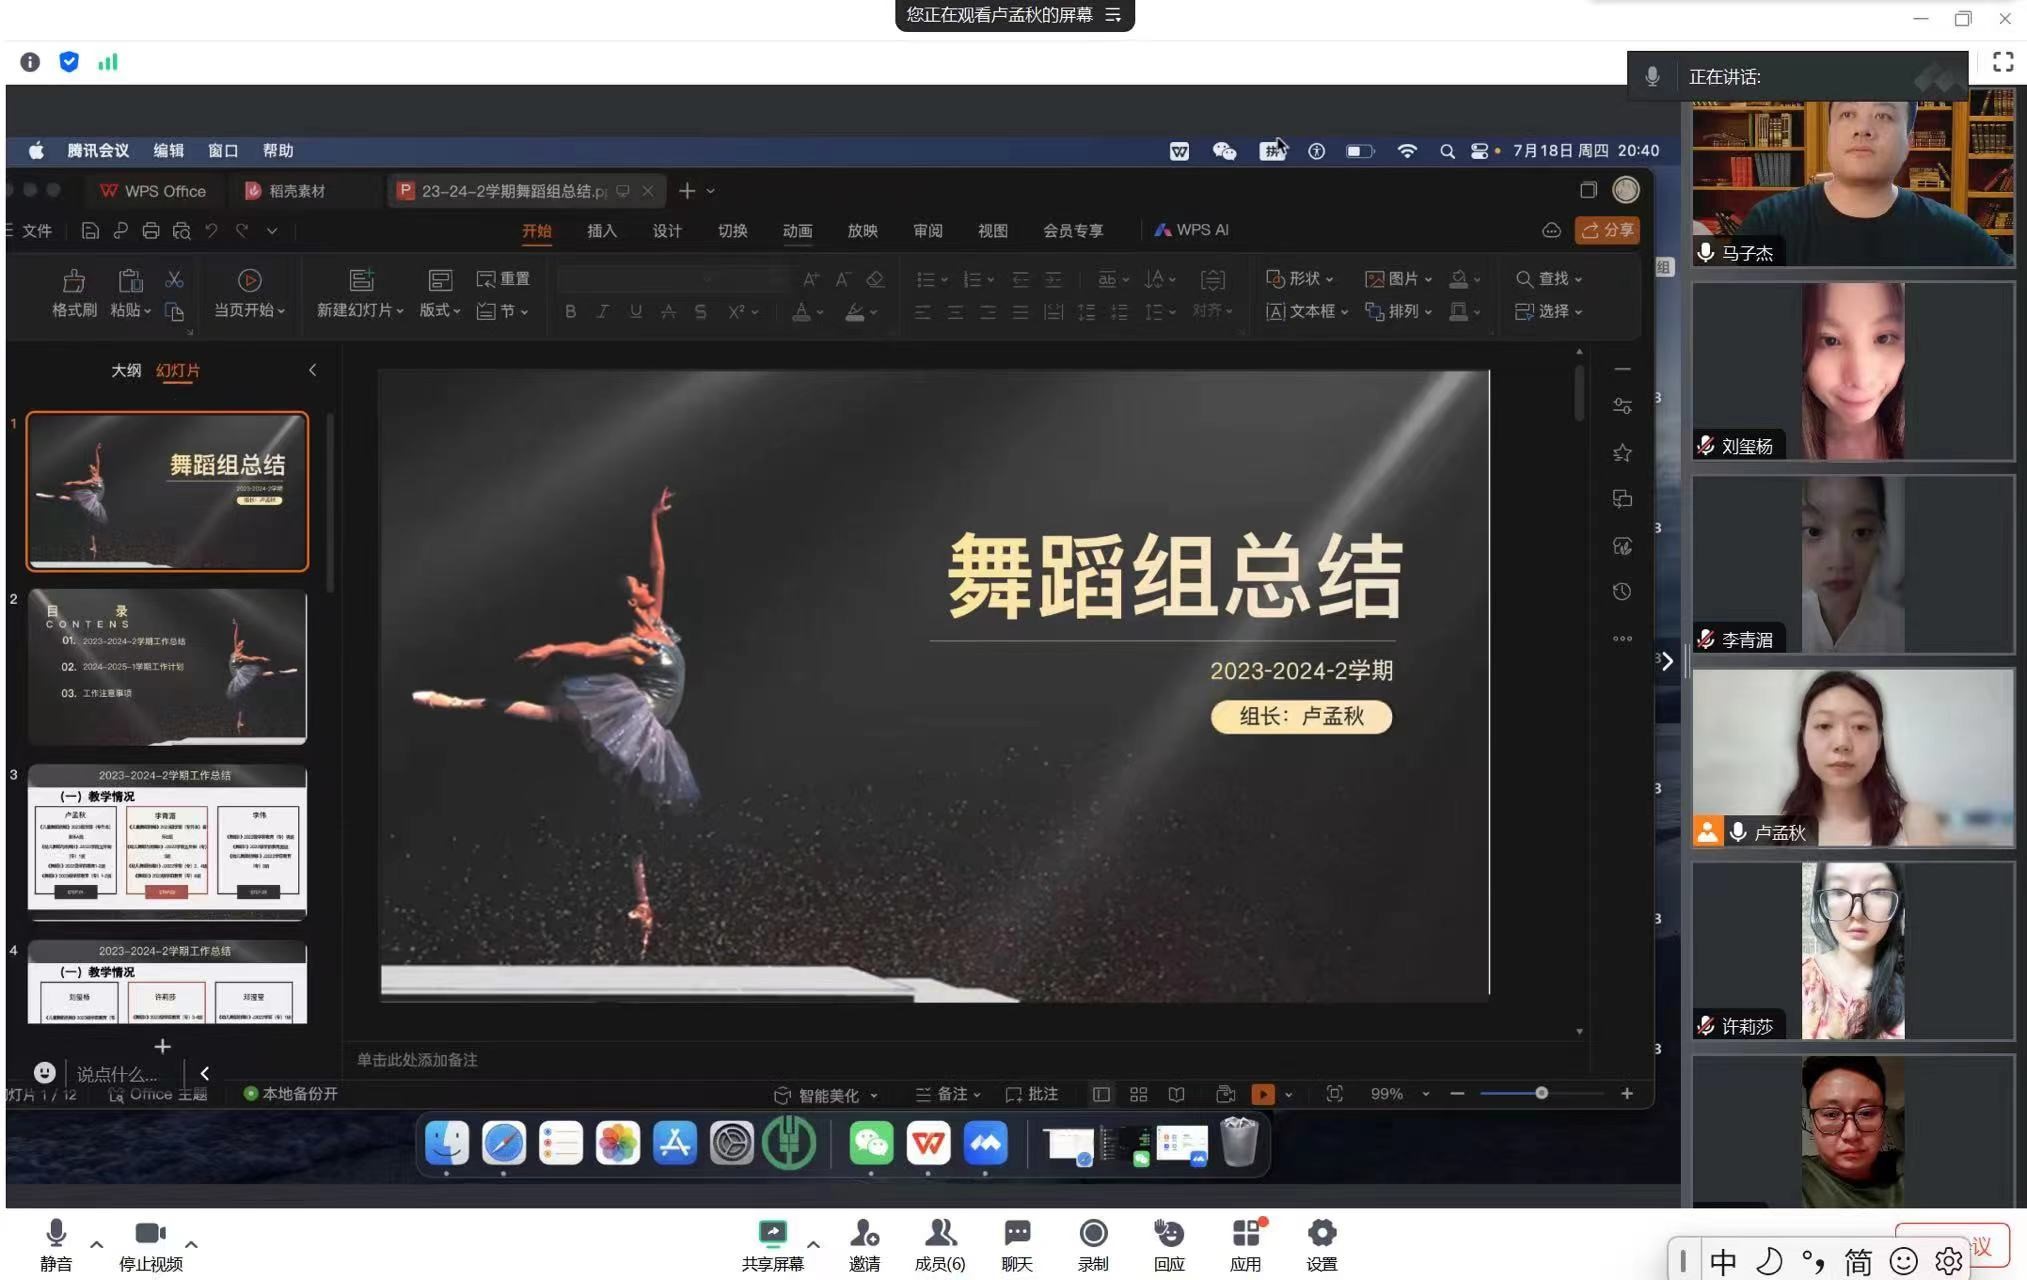Screen dimensions: 2027x1280
Task: Start Recording the meeting
Action: (1093, 1233)
